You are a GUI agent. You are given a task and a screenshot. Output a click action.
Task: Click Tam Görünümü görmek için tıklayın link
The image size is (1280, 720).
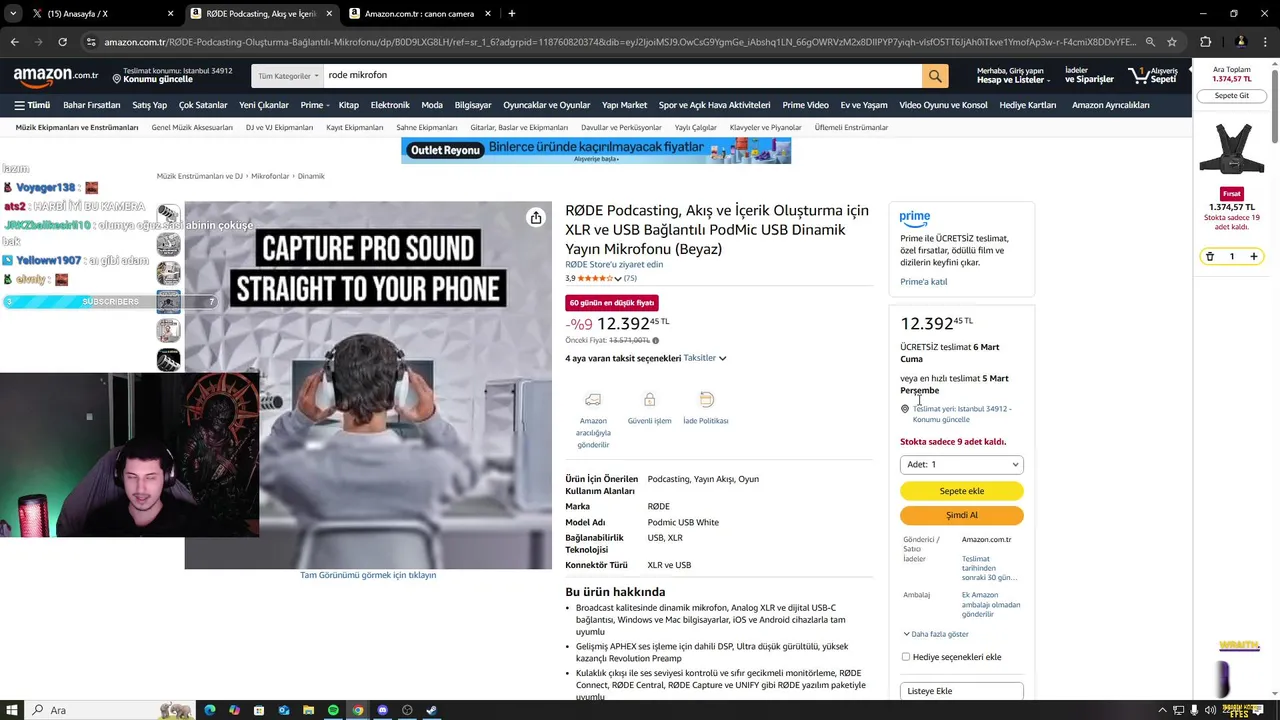tap(368, 575)
